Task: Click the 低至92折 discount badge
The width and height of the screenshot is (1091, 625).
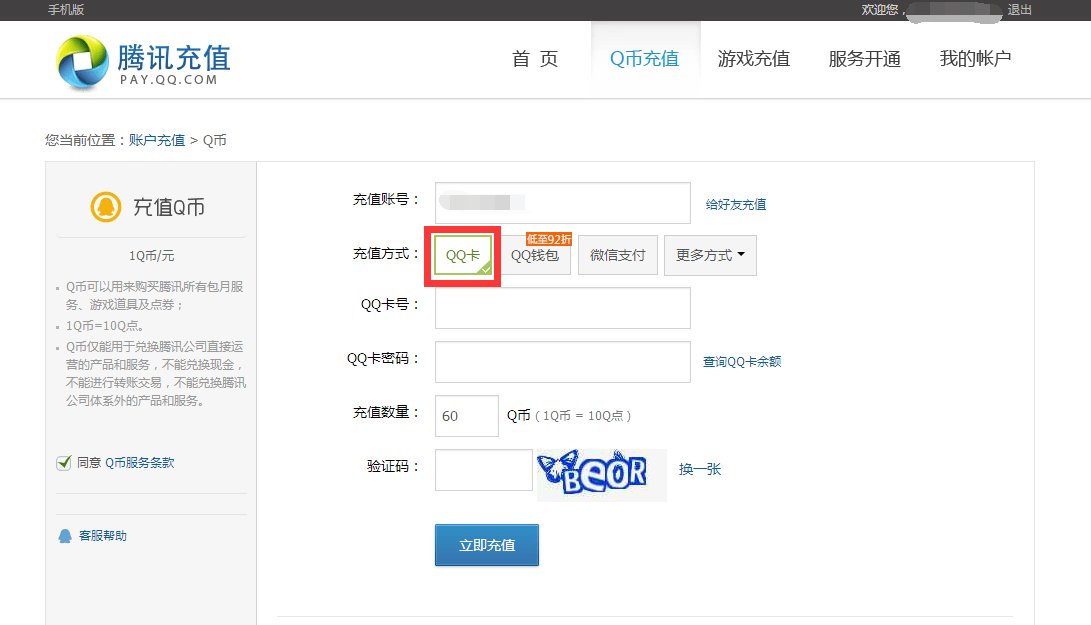Action: [549, 239]
